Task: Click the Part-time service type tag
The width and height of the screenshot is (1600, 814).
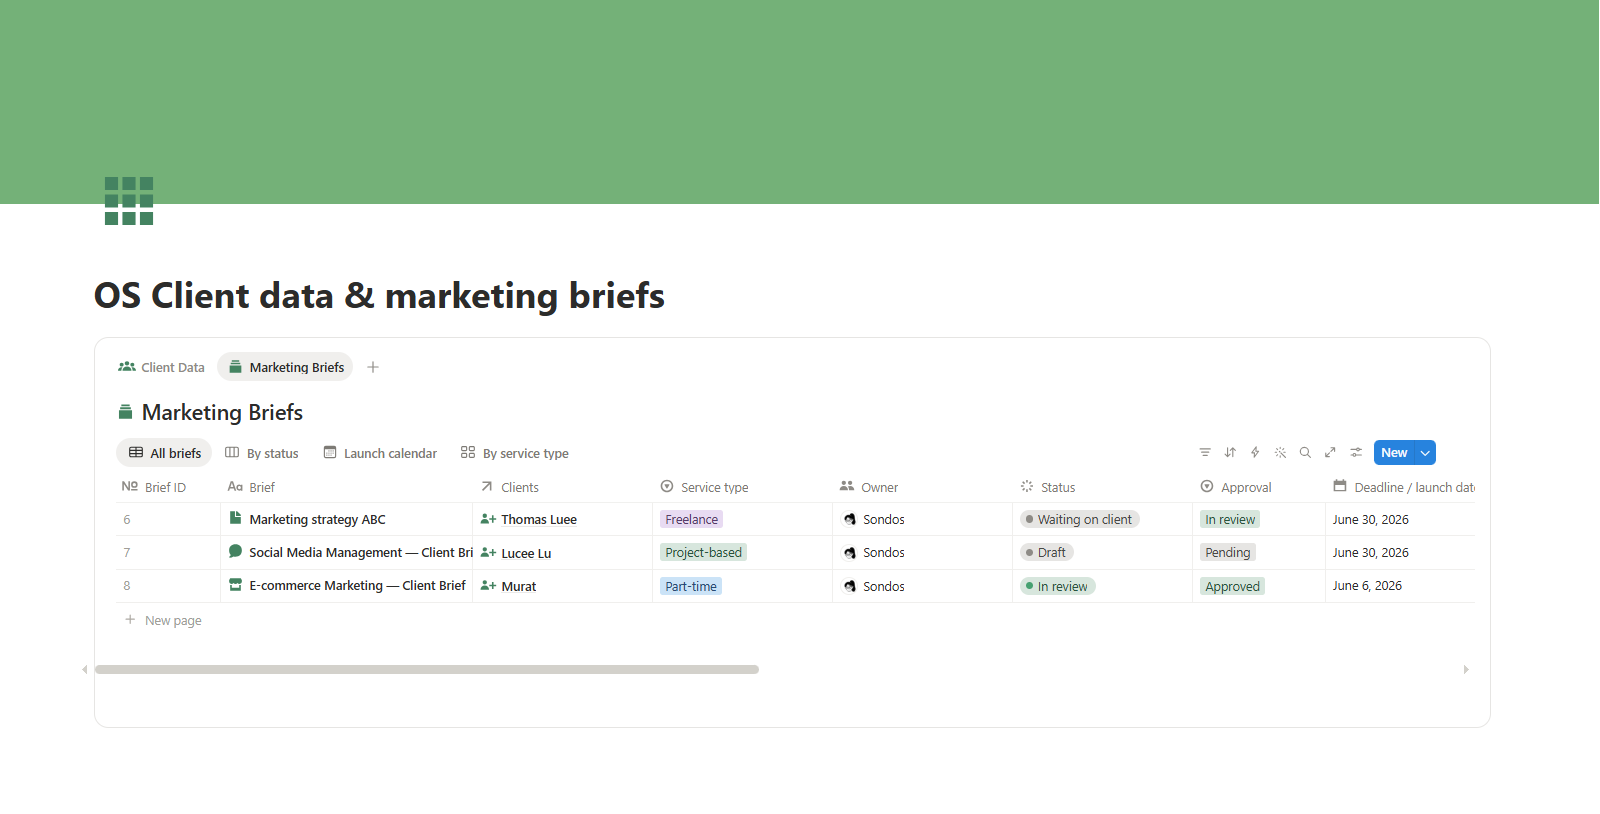Action: click(x=690, y=586)
